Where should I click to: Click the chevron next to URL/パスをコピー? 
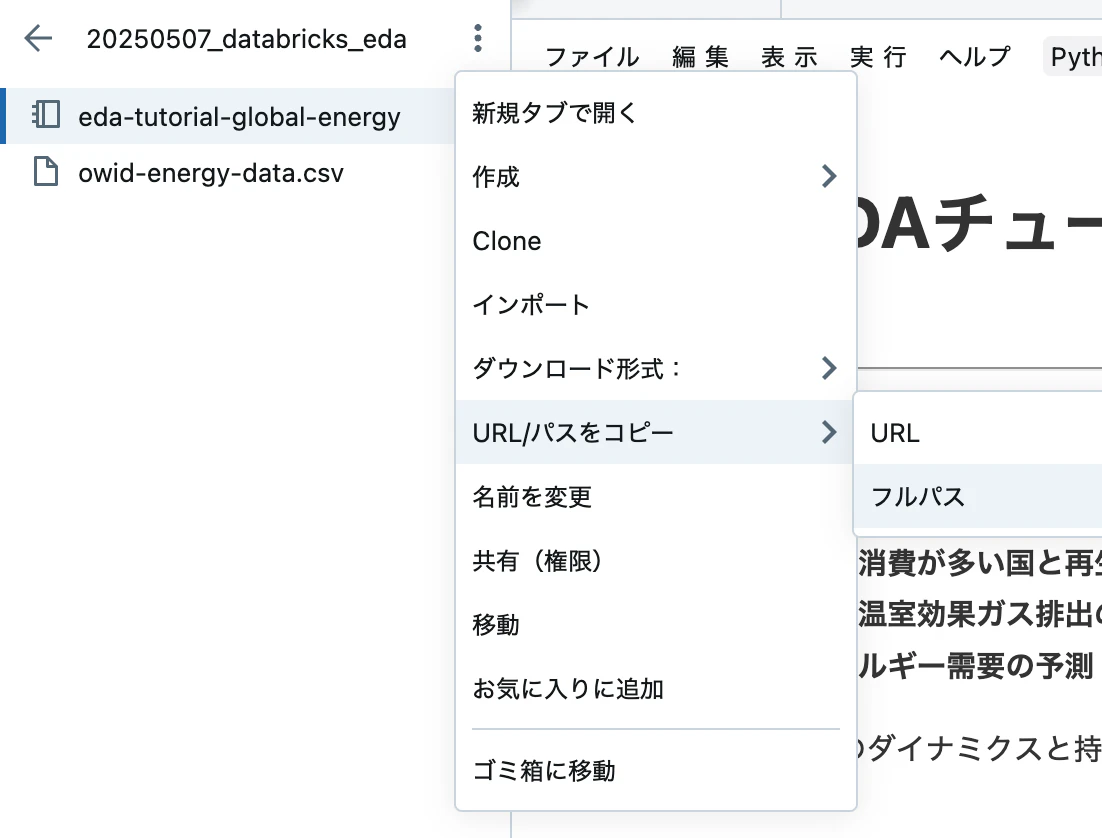[x=829, y=432]
